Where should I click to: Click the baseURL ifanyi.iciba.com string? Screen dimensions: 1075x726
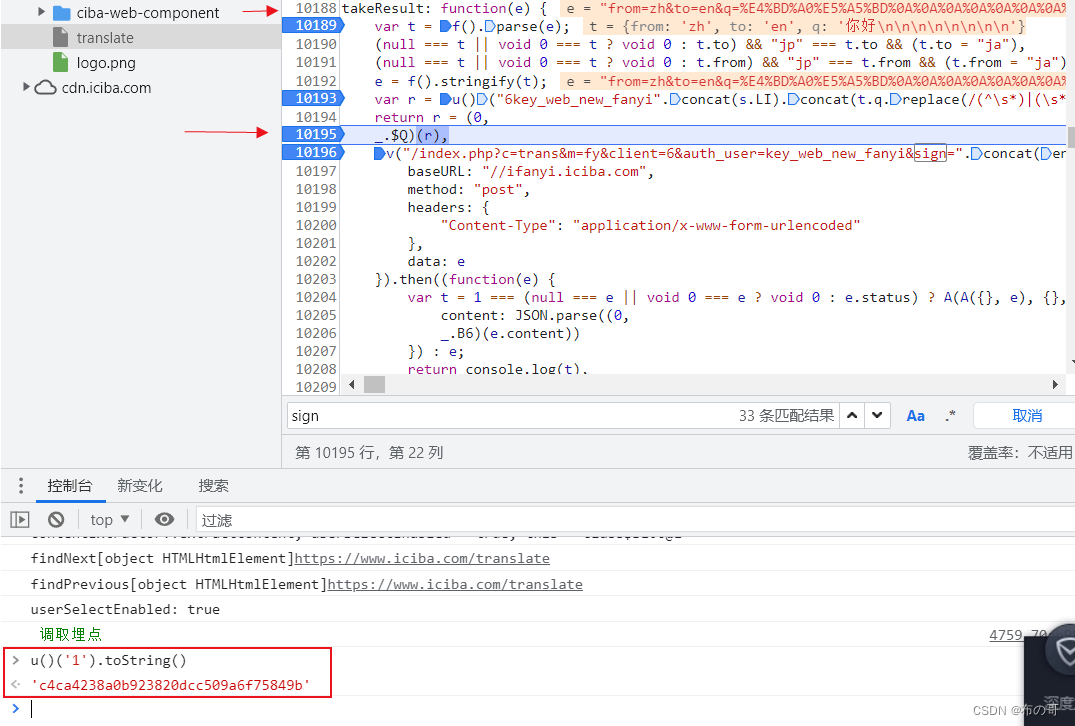click(564, 171)
